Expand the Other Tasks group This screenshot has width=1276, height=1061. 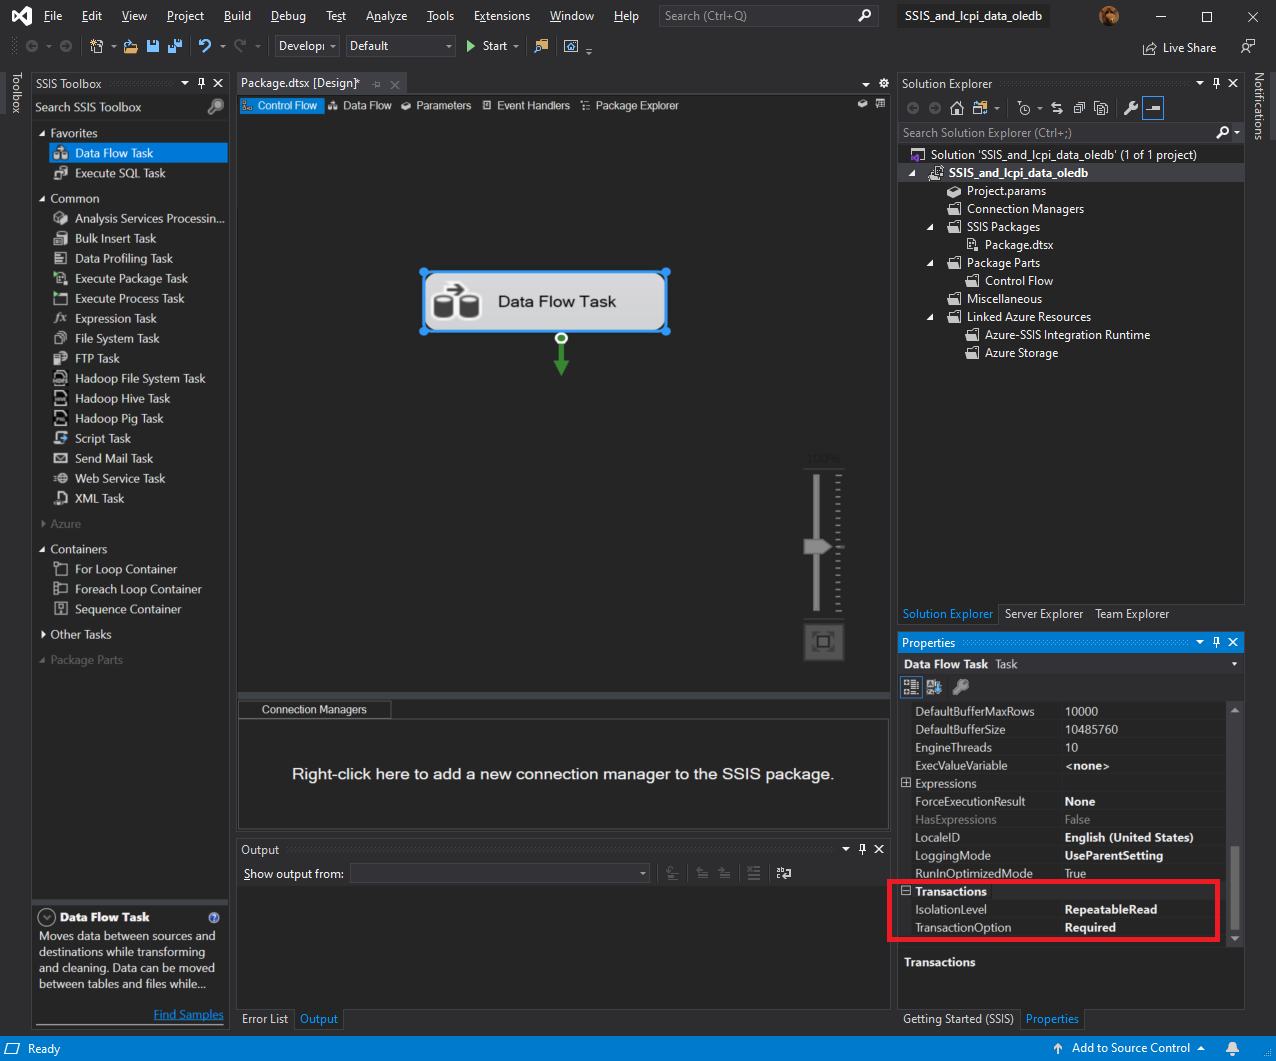point(43,635)
